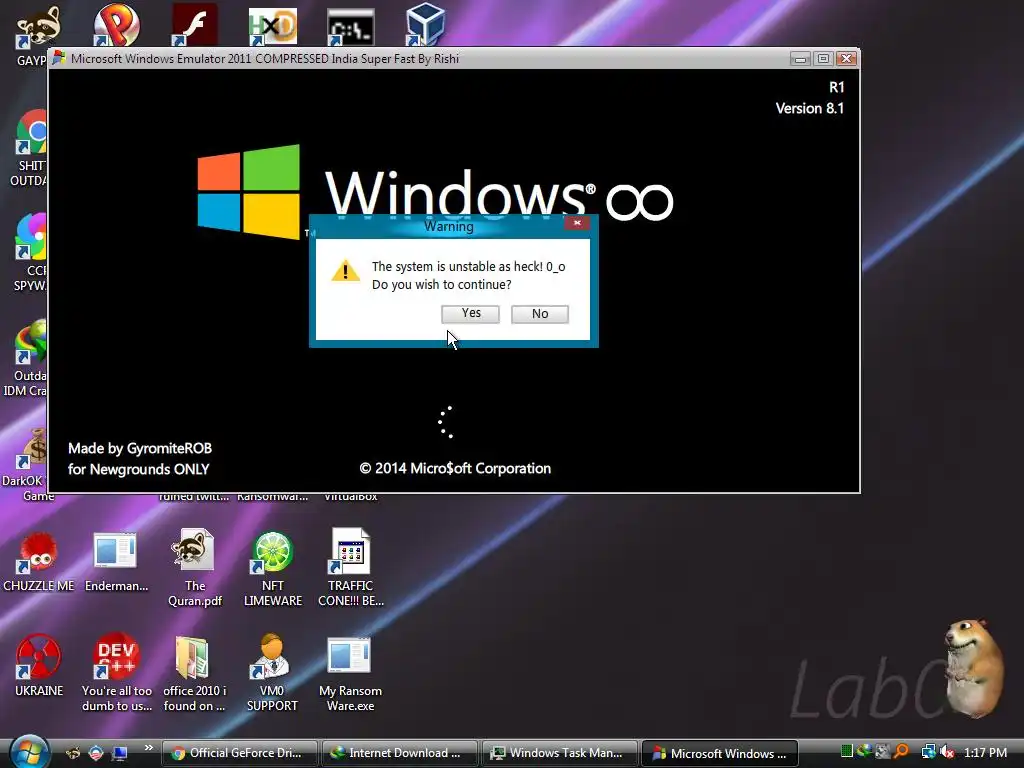Click Yes in the Warning dialog
The width and height of the screenshot is (1024, 768).
tap(470, 313)
